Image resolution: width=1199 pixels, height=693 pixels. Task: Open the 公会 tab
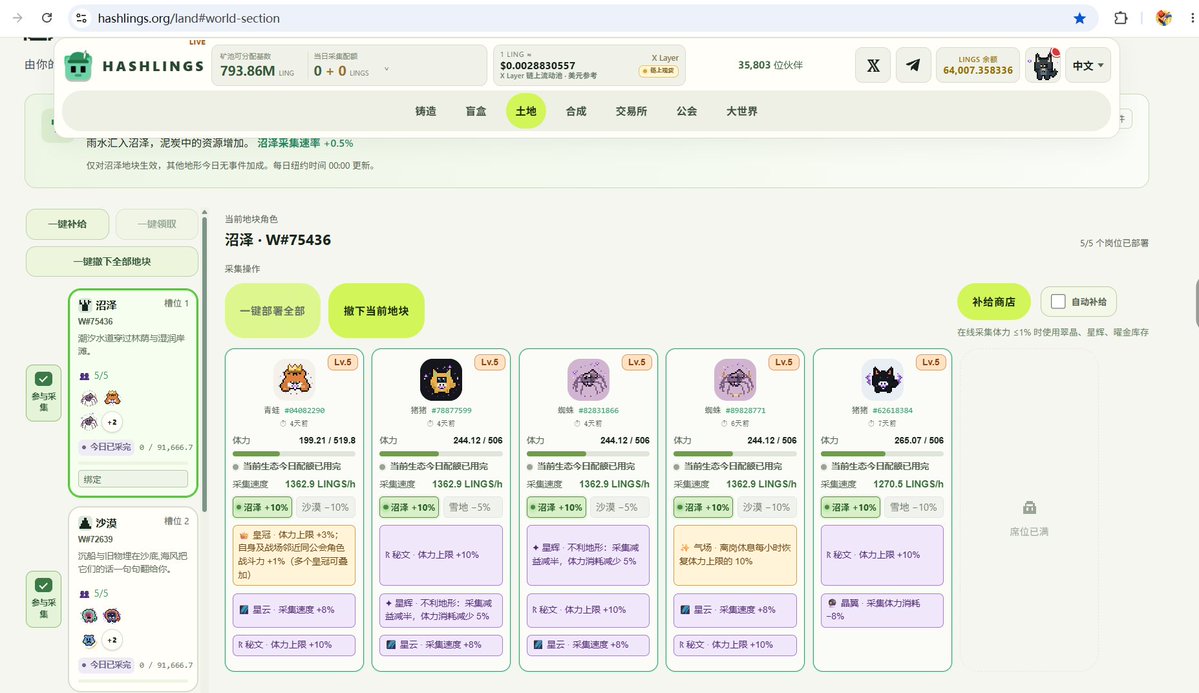687,111
